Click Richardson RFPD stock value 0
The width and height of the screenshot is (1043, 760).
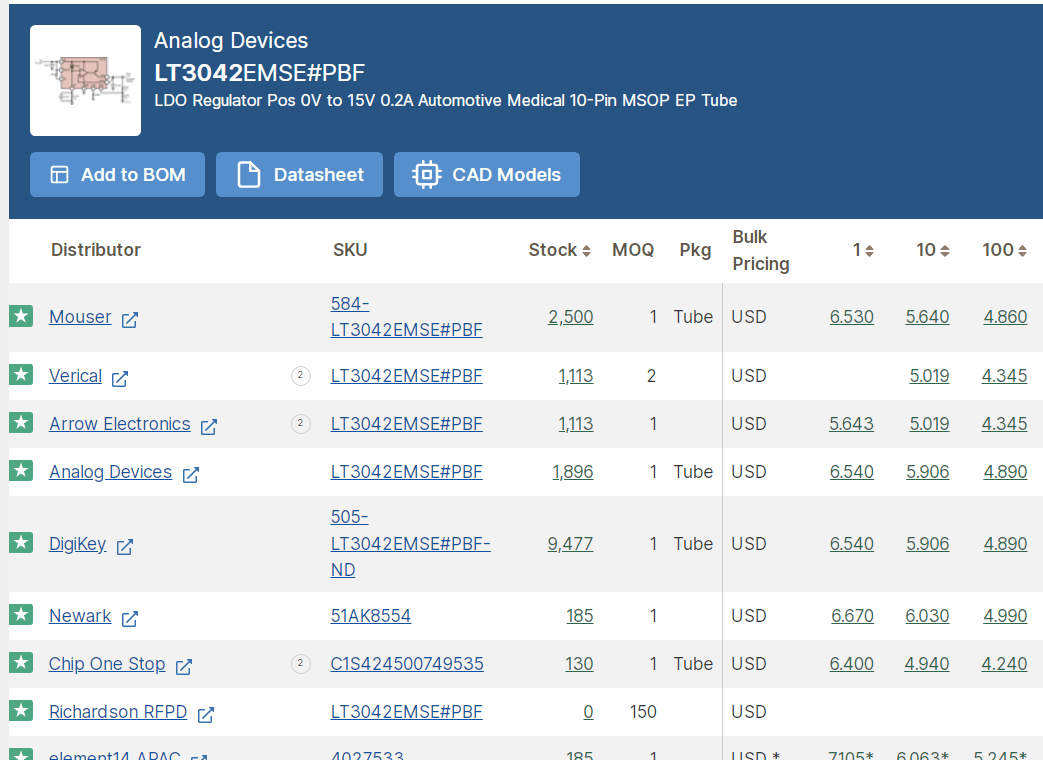[x=588, y=711]
